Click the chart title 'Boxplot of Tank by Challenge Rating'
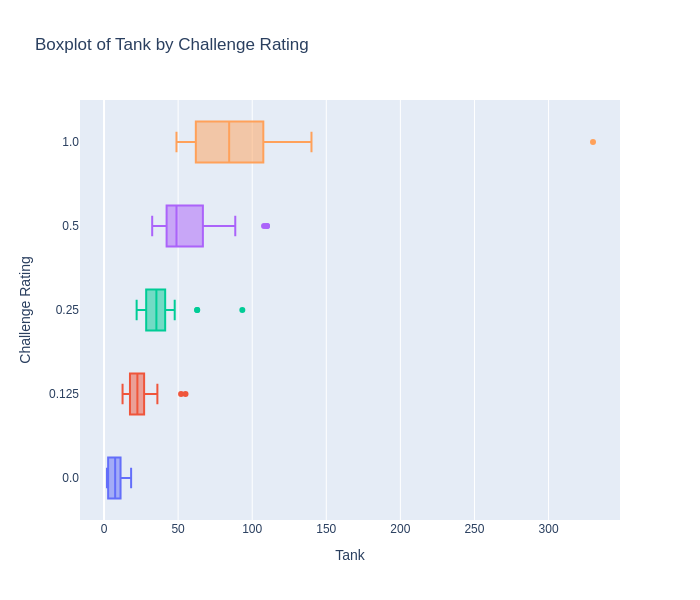This screenshot has width=700, height=600. click(172, 45)
